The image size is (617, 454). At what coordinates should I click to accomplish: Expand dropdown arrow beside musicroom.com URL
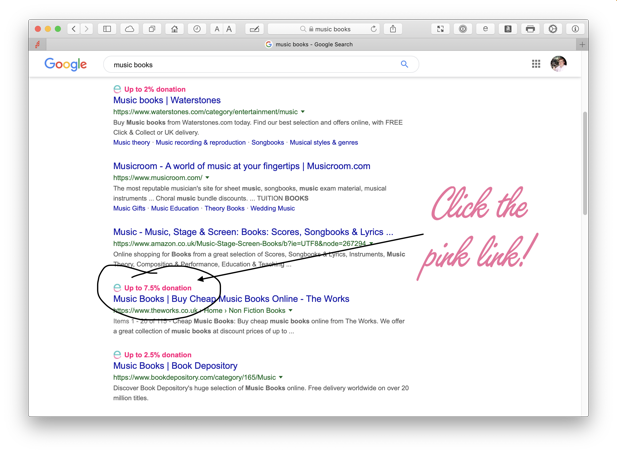[207, 177]
